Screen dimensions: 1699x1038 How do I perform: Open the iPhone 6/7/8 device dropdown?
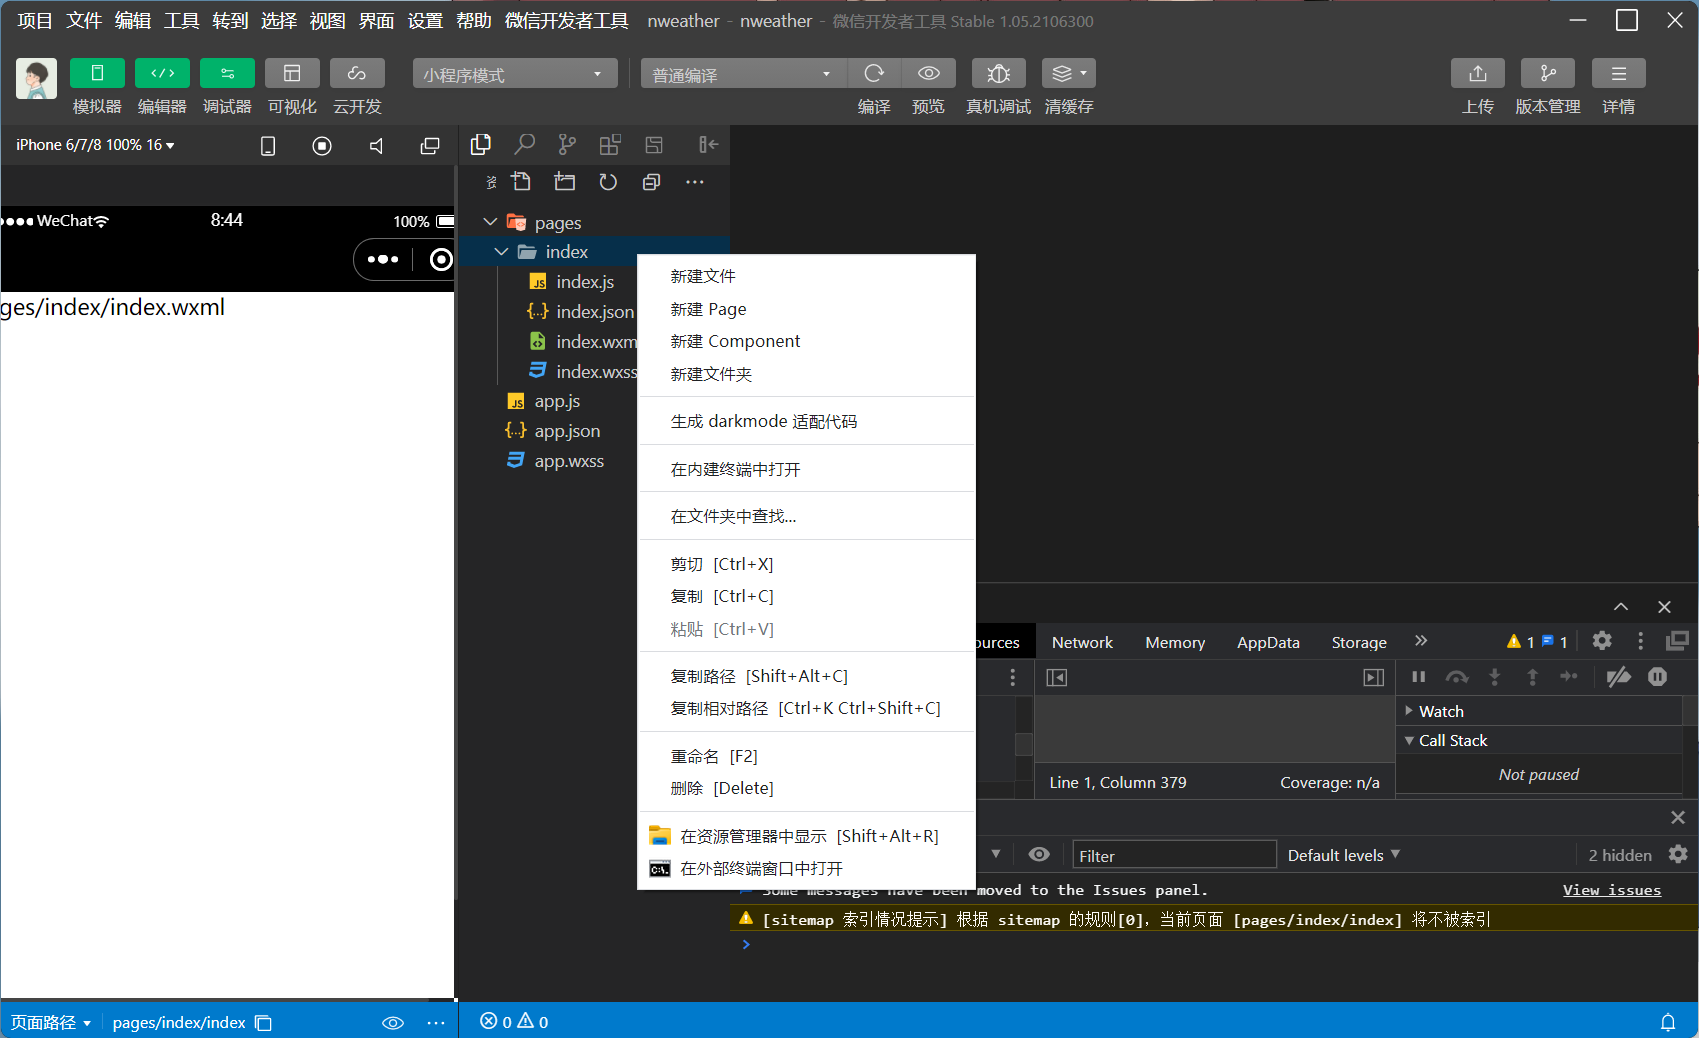coord(95,145)
